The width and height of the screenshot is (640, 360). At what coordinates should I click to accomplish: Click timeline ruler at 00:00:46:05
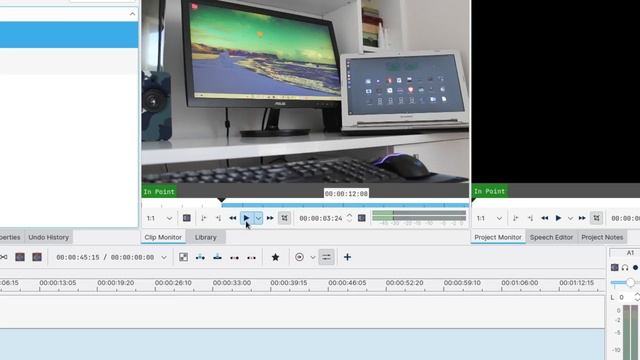pyautogui.click(x=347, y=282)
